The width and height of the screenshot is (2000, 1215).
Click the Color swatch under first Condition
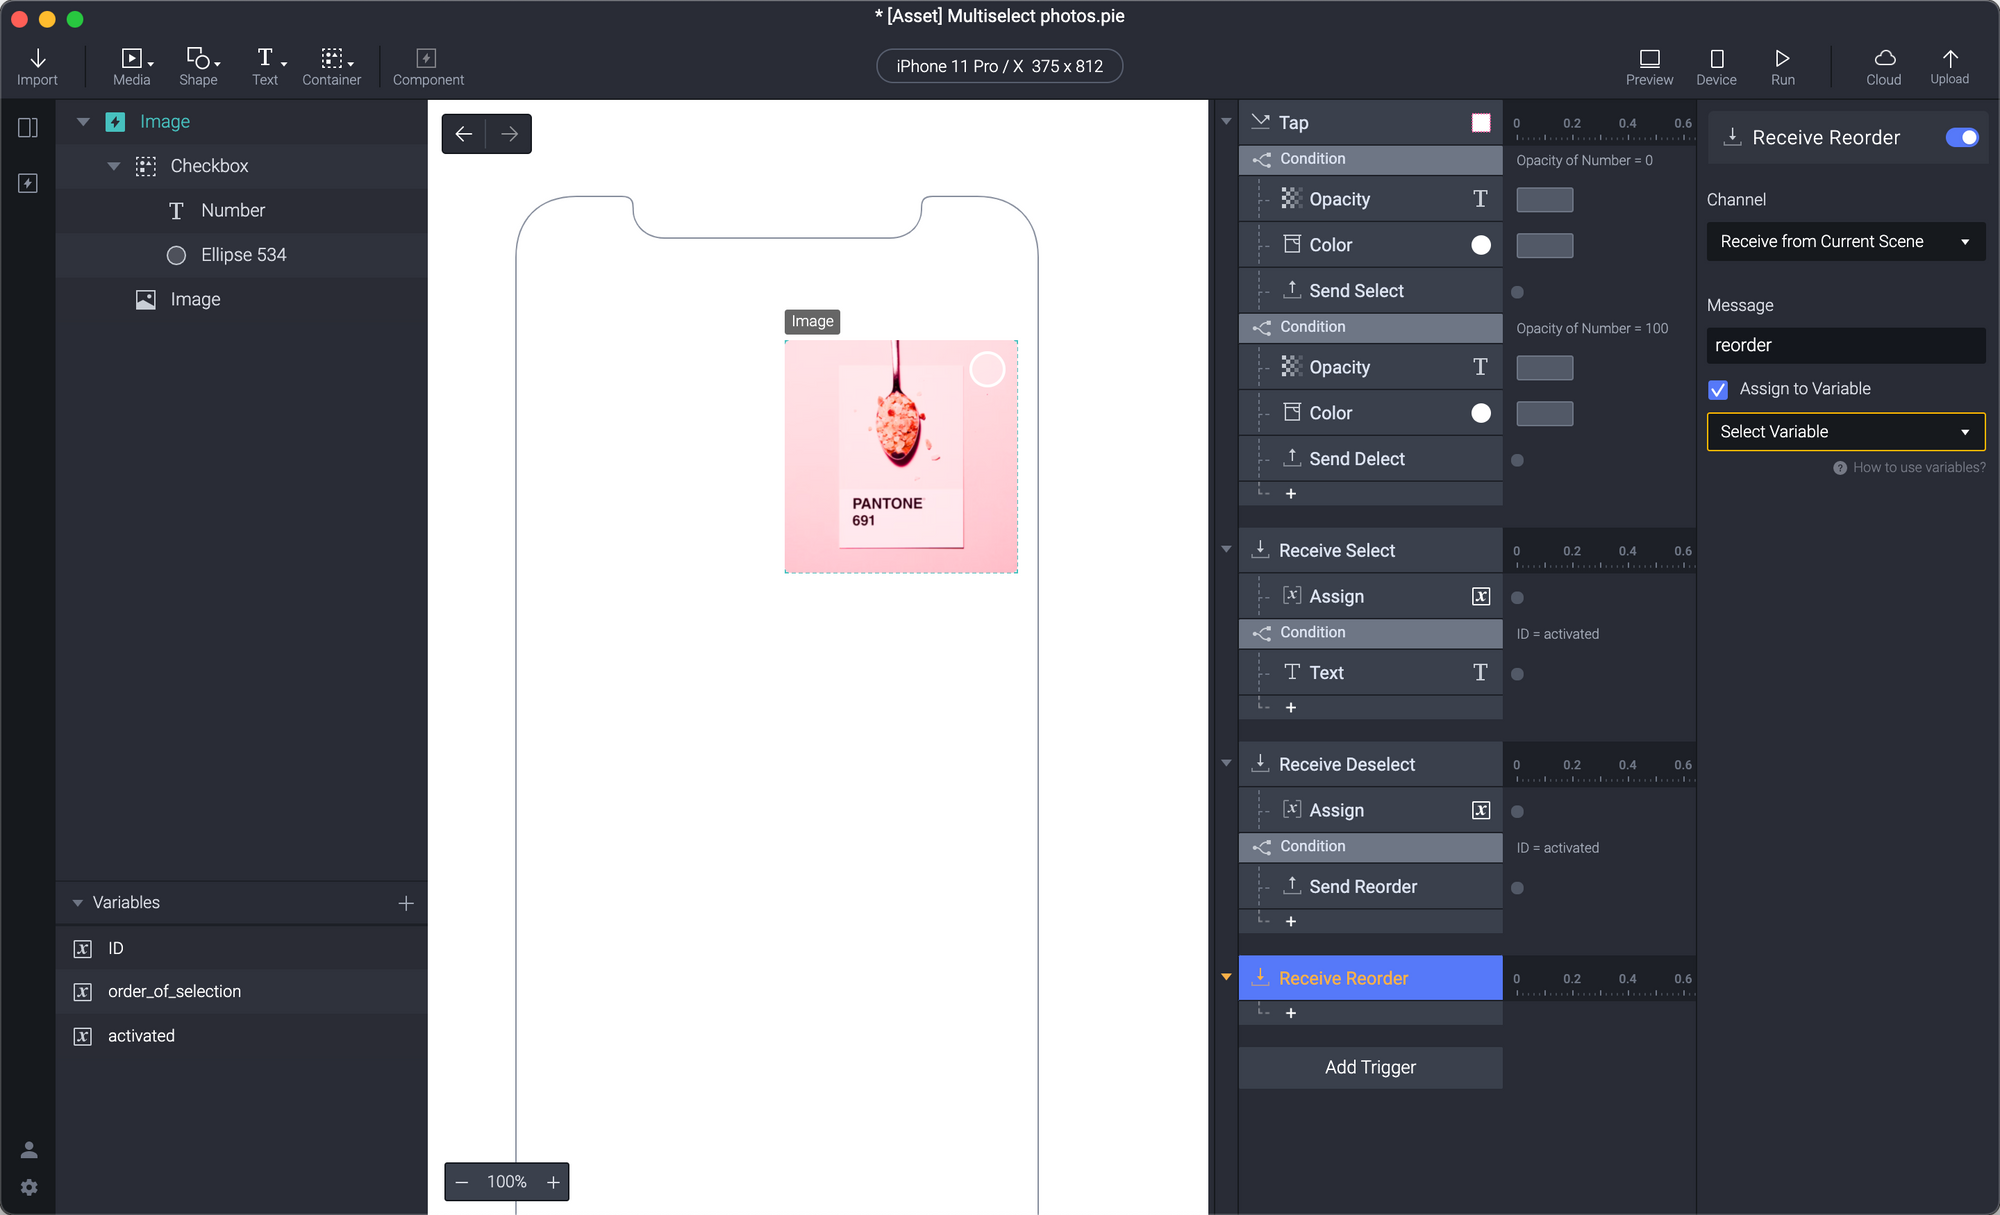coord(1480,244)
